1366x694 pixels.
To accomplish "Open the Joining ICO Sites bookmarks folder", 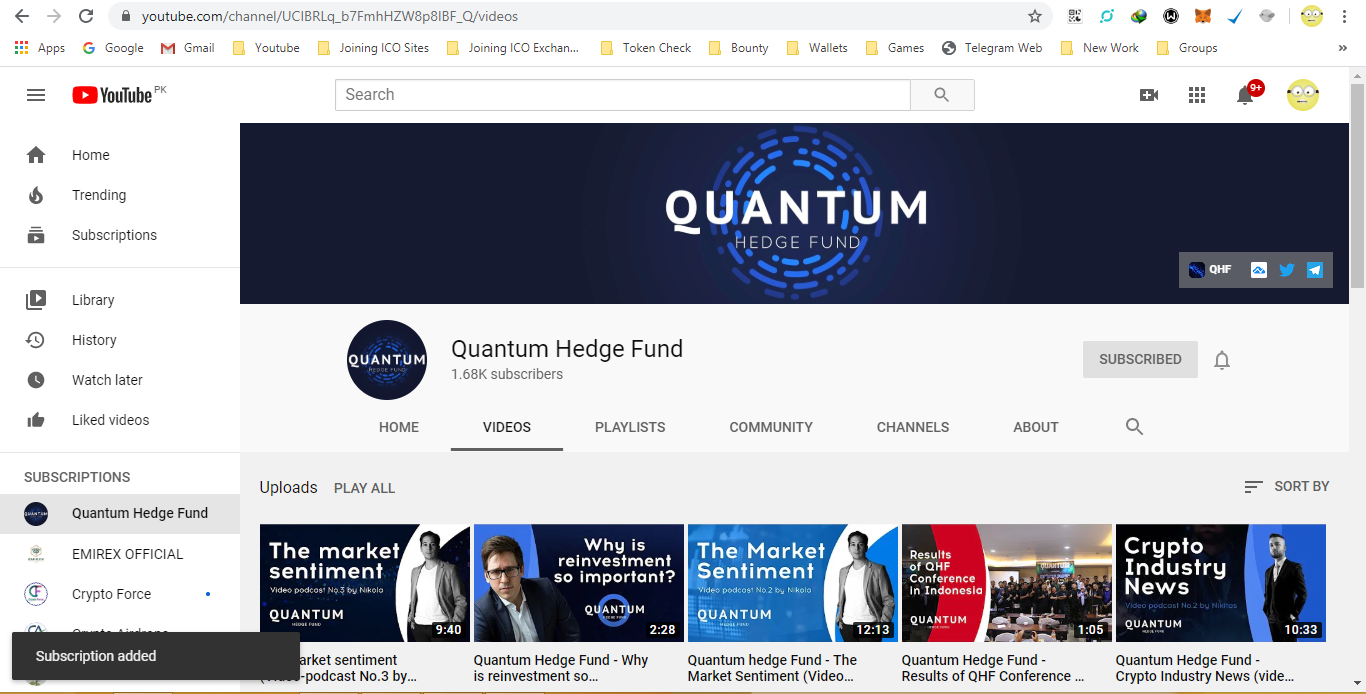I will [373, 48].
